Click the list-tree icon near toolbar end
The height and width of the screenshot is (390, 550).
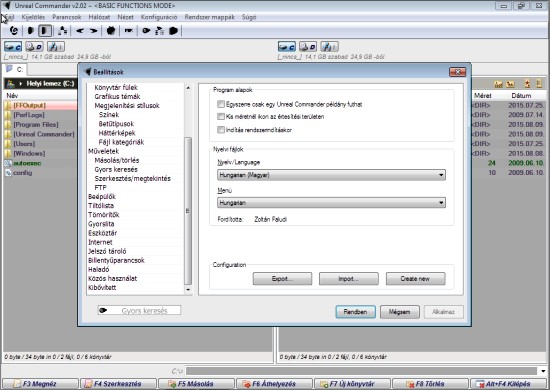pos(160,31)
